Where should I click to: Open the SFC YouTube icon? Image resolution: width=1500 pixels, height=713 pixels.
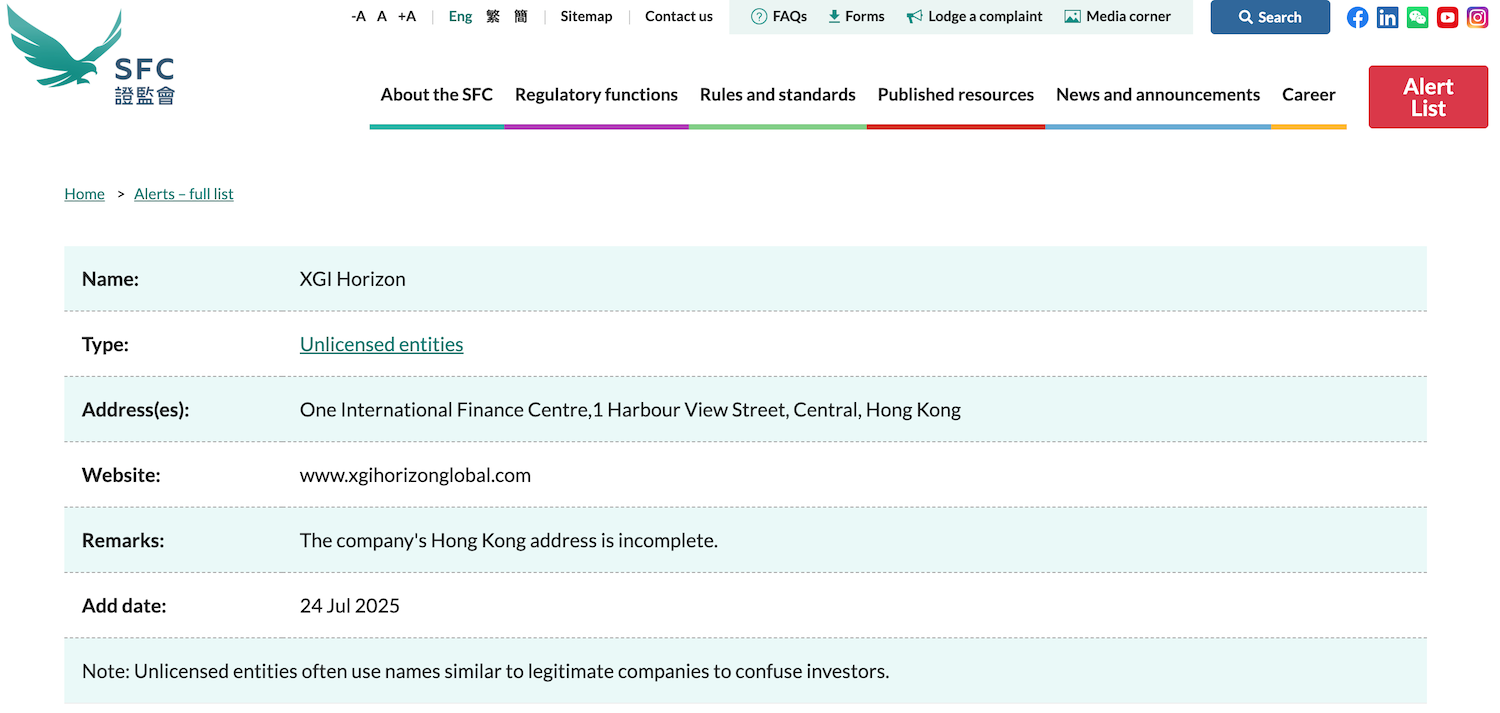1447,17
